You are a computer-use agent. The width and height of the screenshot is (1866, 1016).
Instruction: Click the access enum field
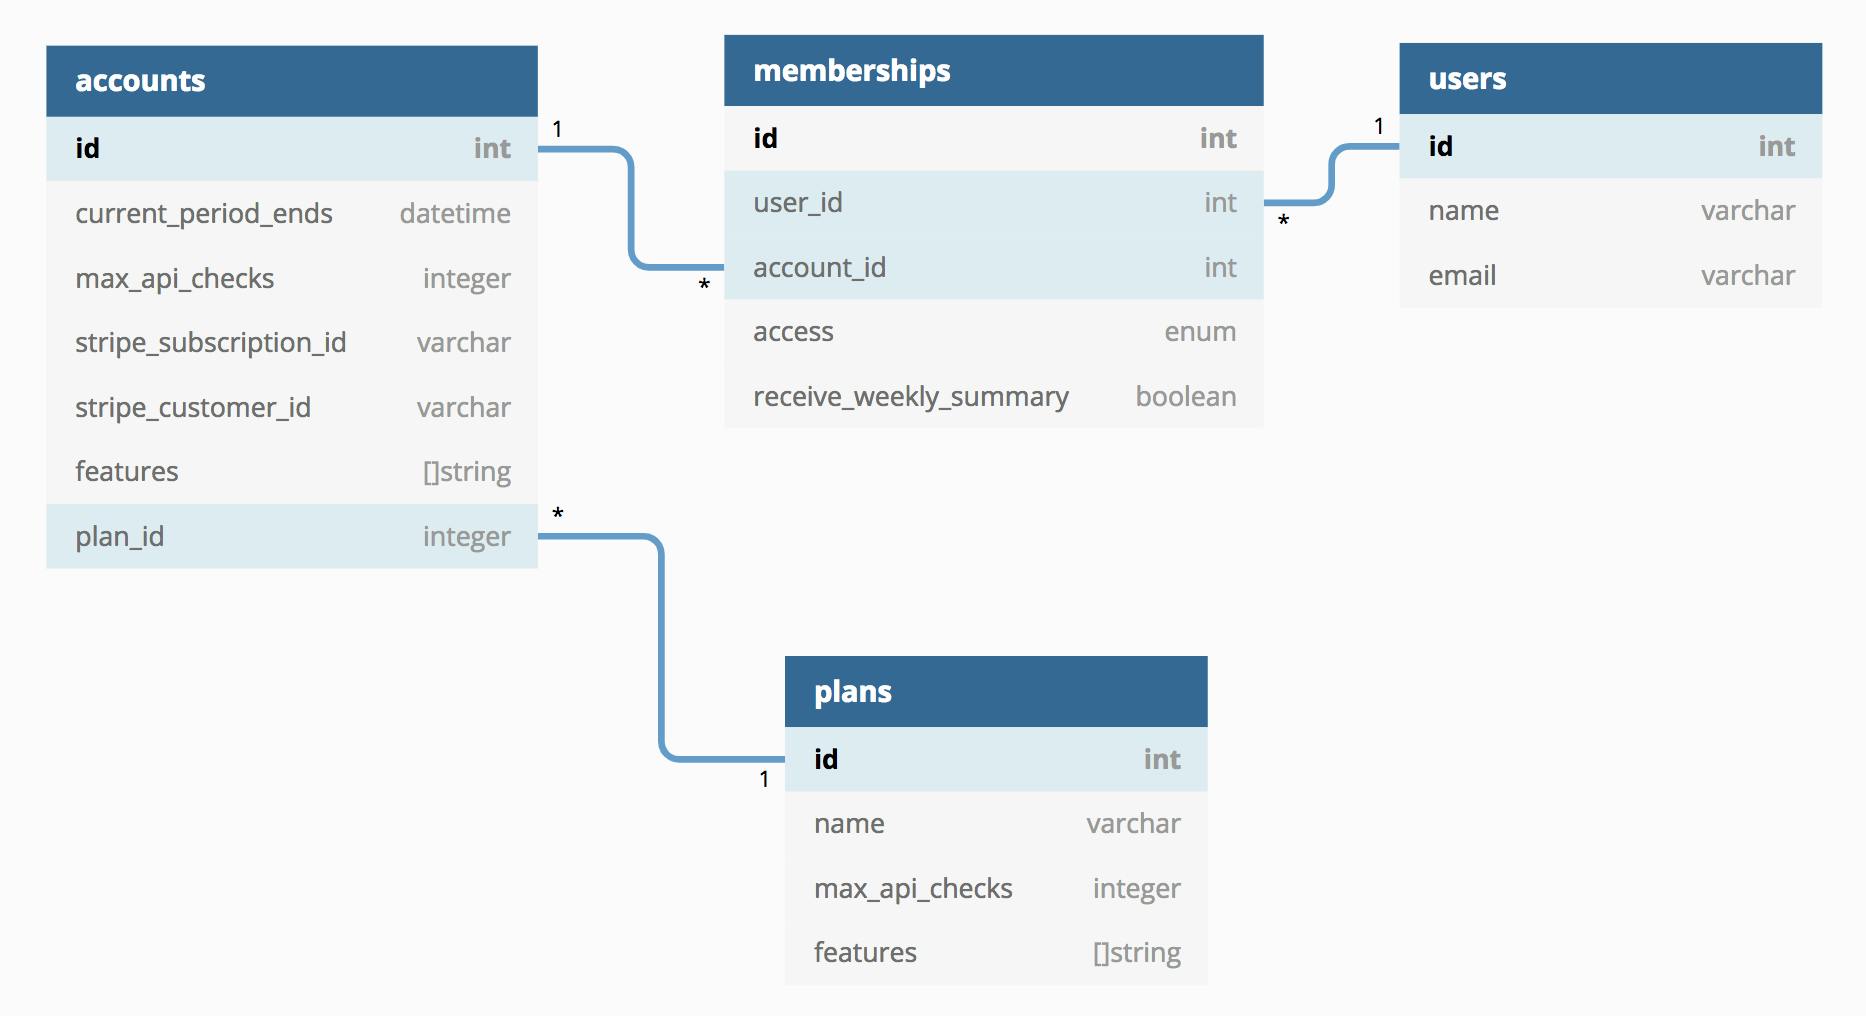coord(994,332)
